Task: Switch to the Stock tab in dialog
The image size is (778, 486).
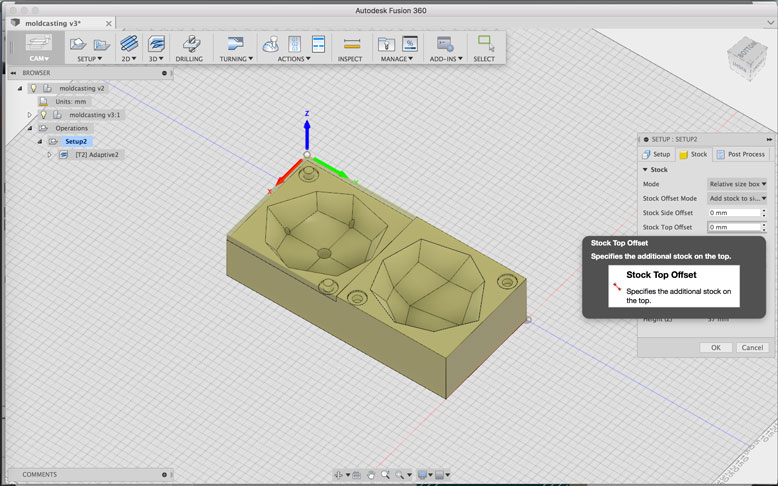Action: pos(693,154)
